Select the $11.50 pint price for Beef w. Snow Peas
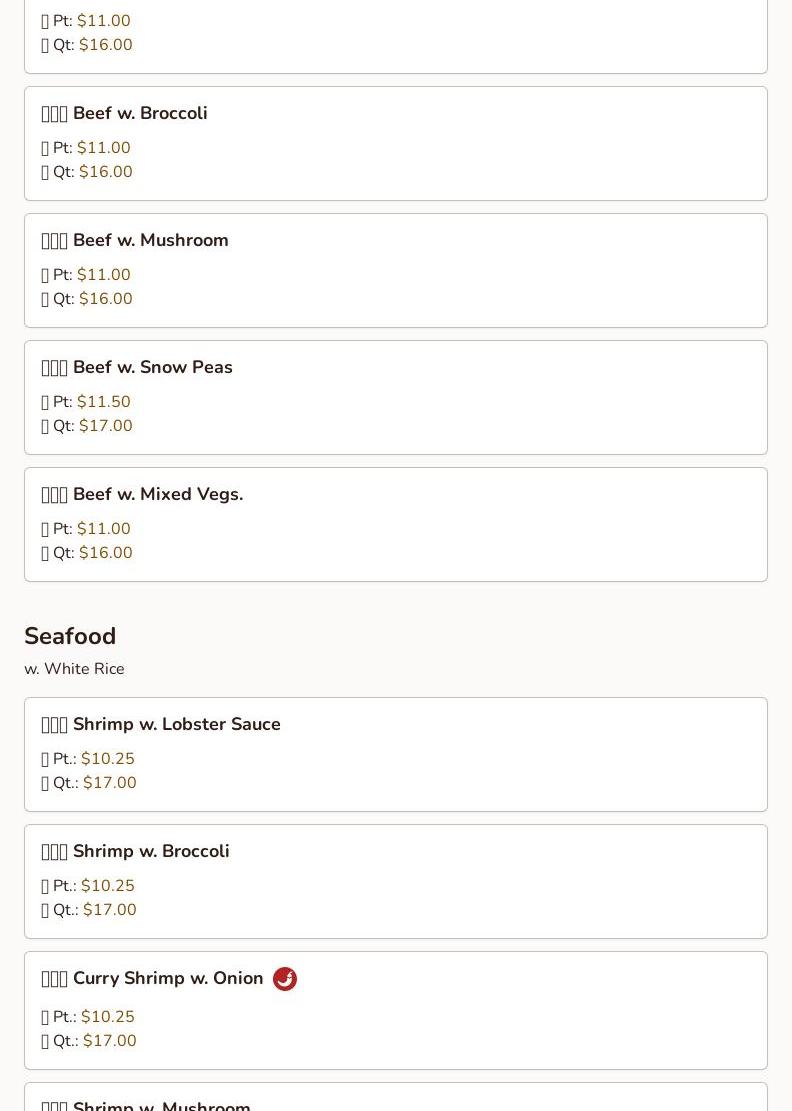Image resolution: width=792 pixels, height=1111 pixels. (x=104, y=402)
